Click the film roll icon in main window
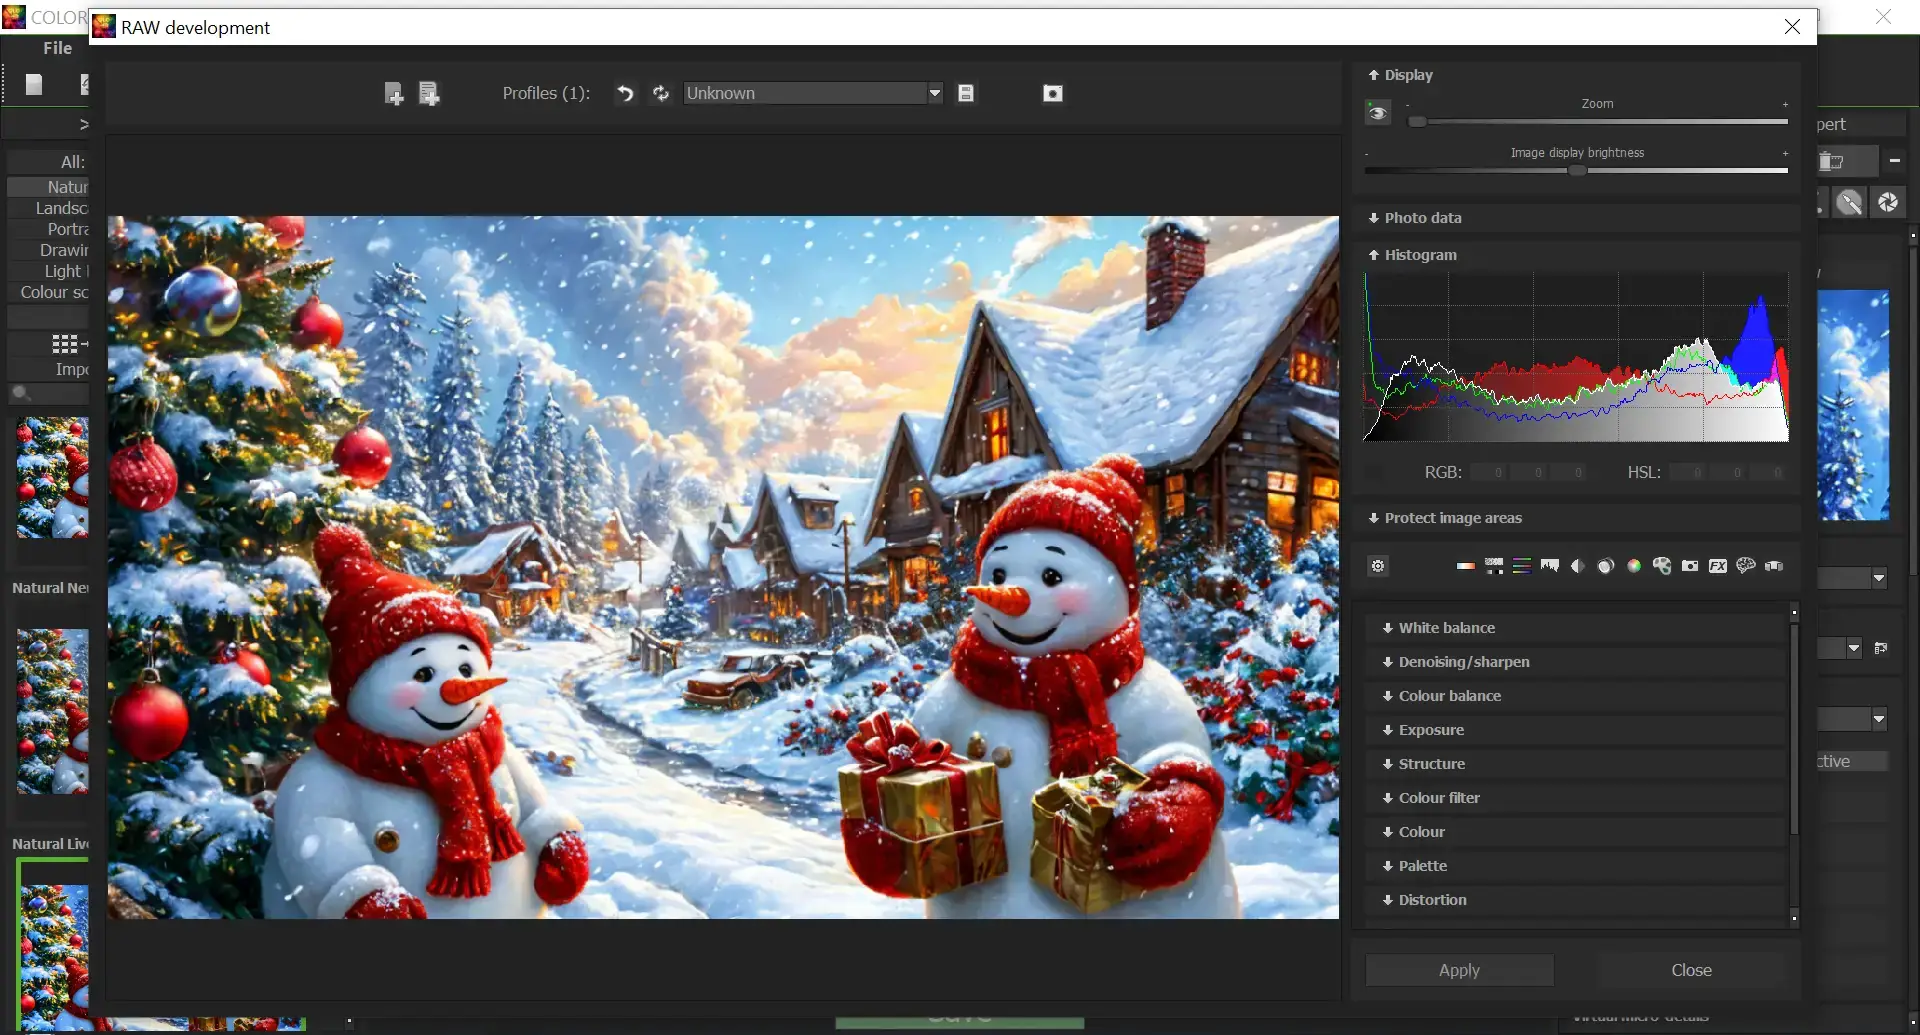The width and height of the screenshot is (1920, 1035). pyautogui.click(x=1832, y=162)
